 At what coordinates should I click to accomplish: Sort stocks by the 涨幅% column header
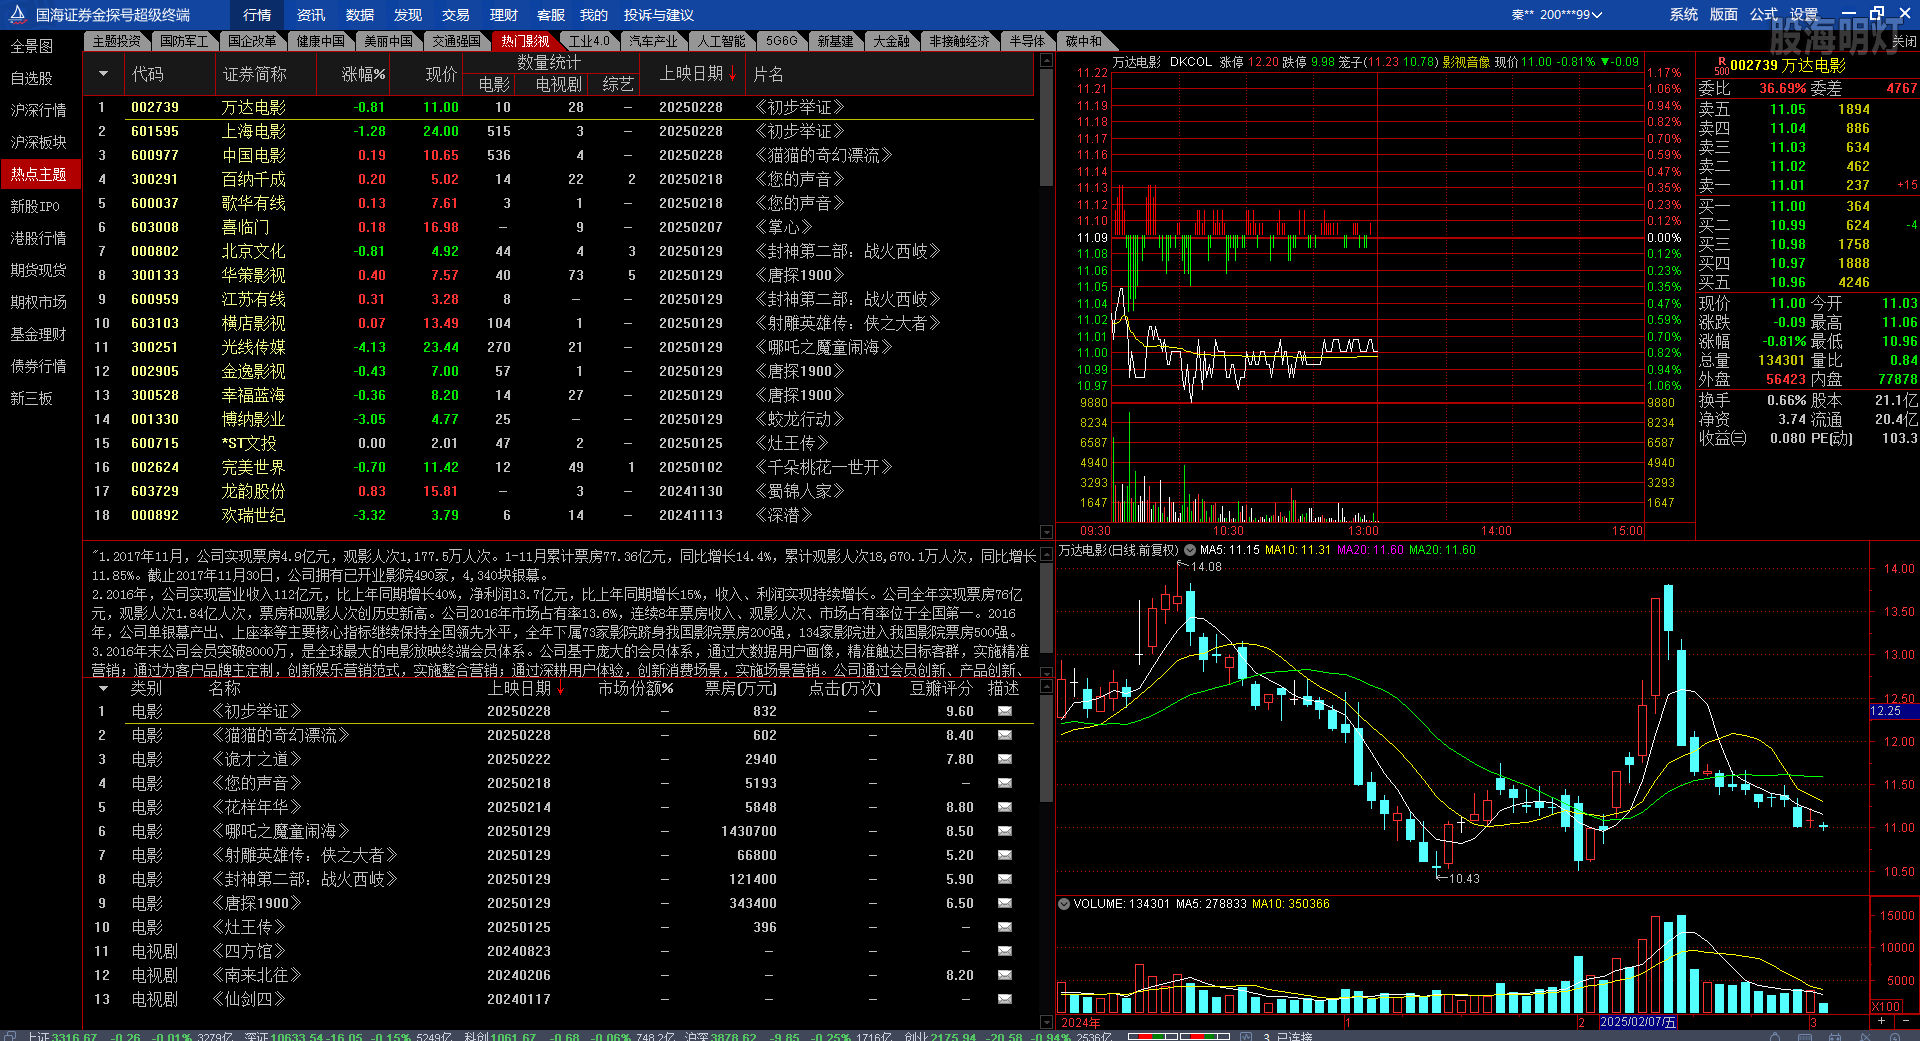point(363,74)
